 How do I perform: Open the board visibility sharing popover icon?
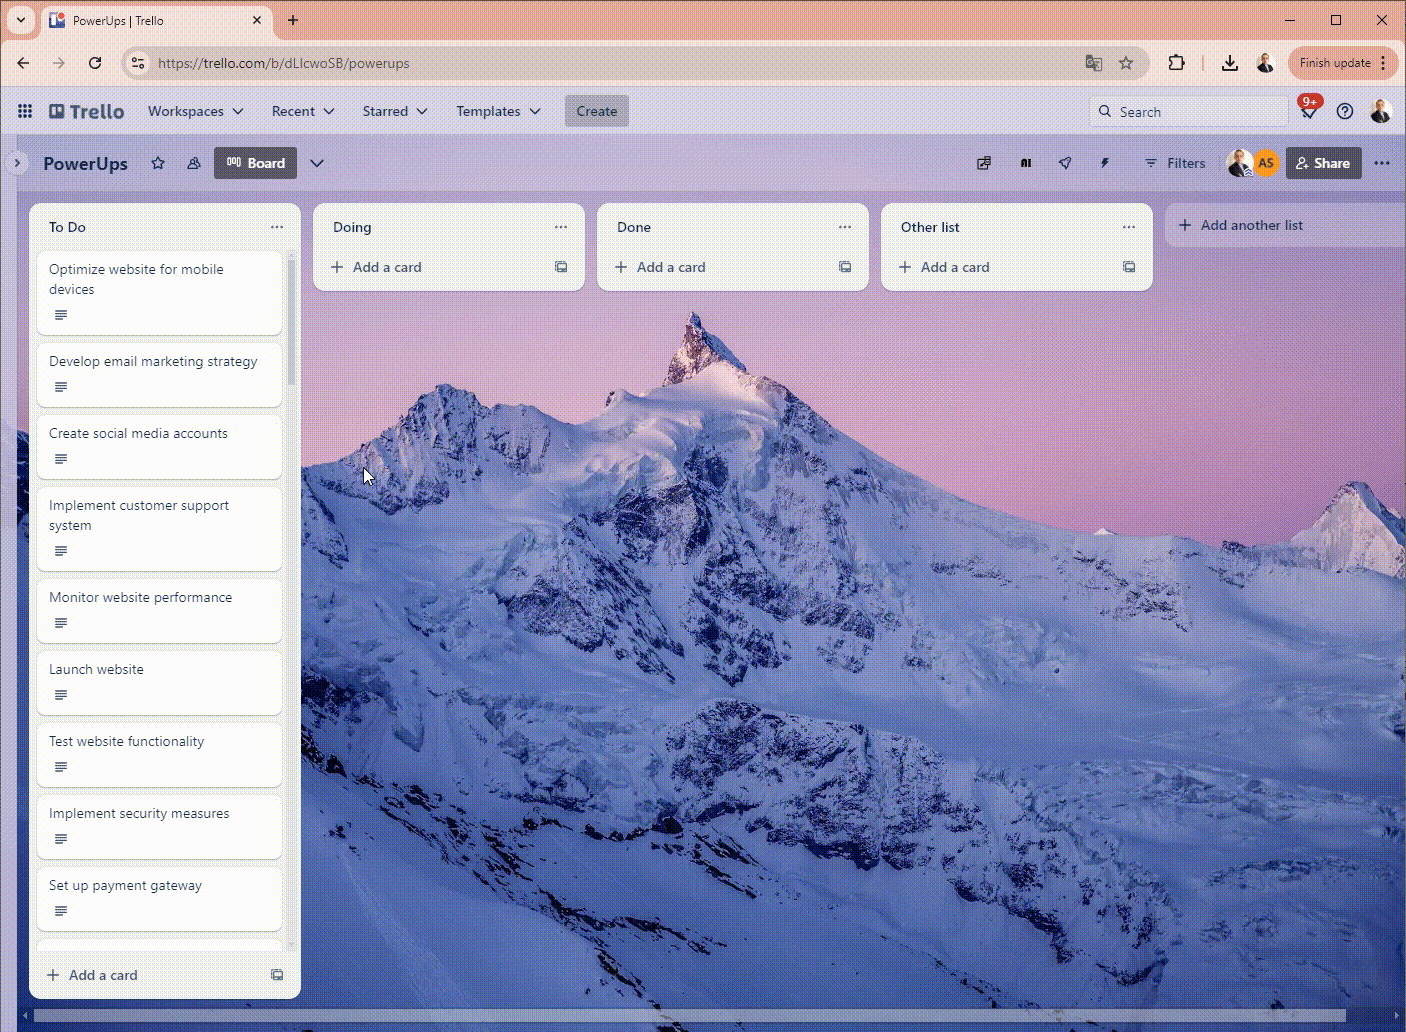[x=983, y=162]
